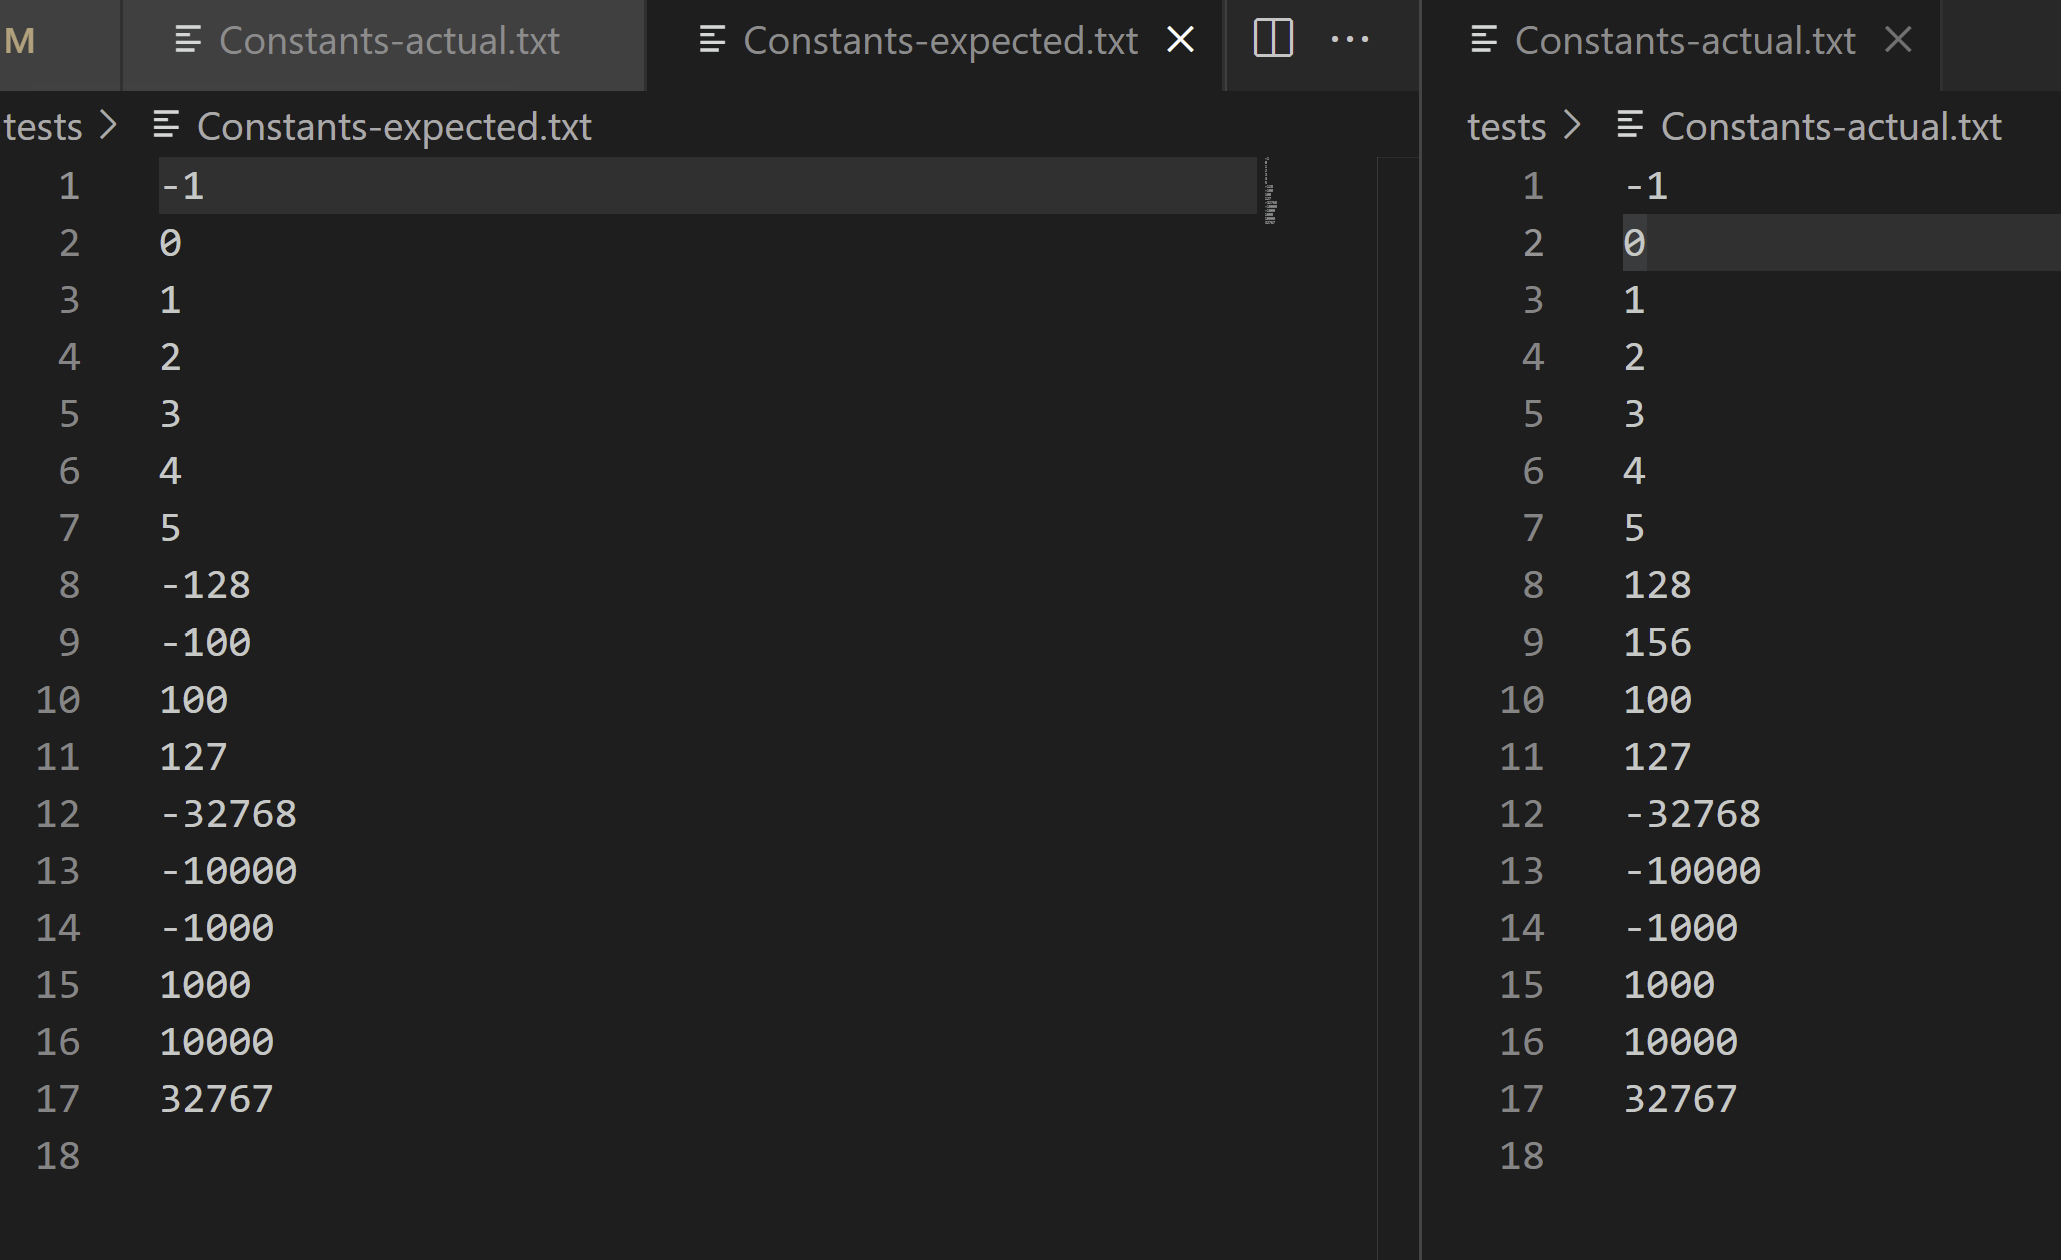2061x1260 pixels.
Task: Place cursor on -128 in expected file
Action: 206,585
